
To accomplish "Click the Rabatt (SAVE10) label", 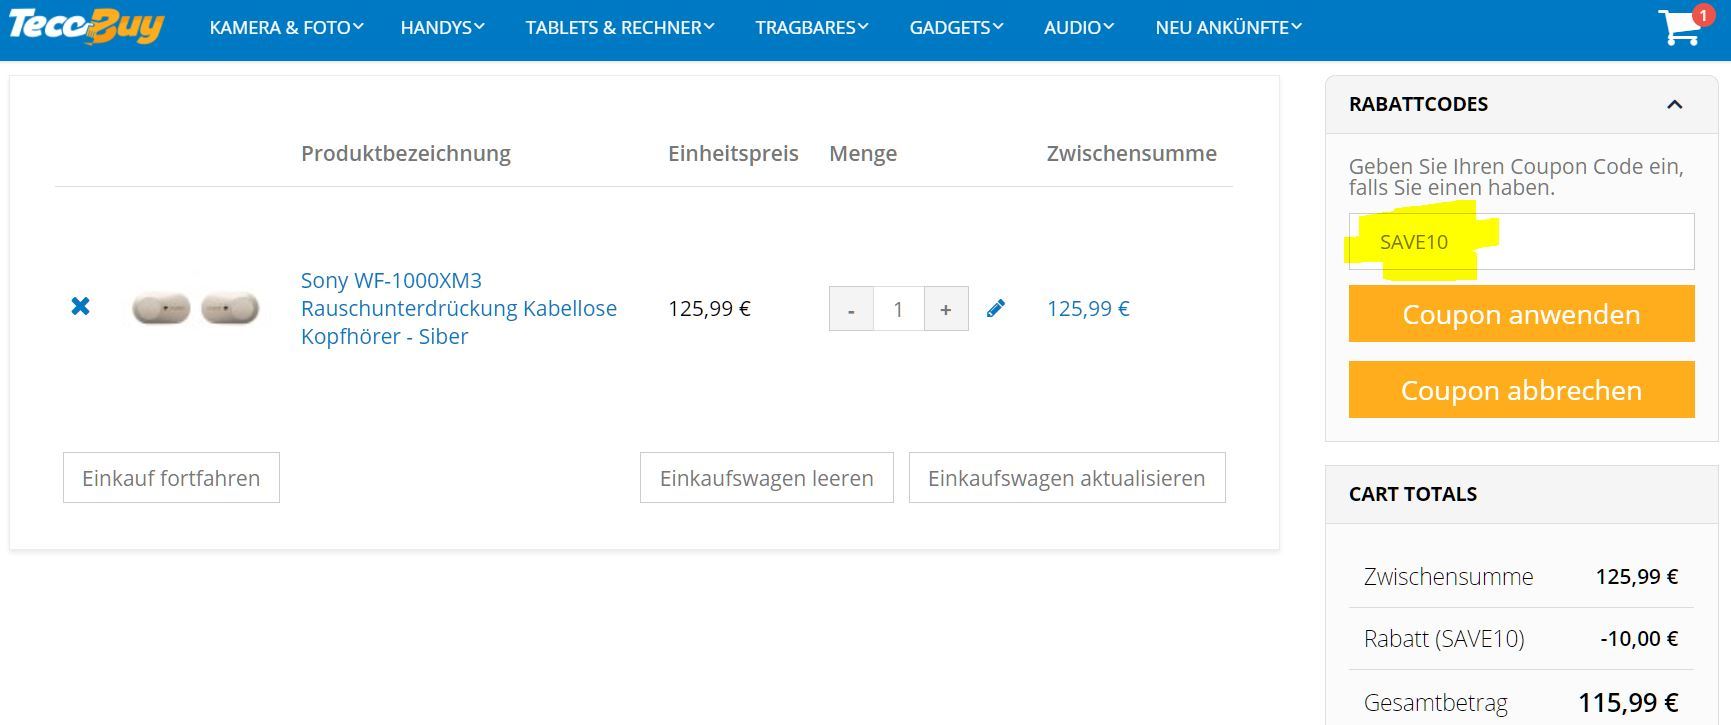I will point(1444,638).
